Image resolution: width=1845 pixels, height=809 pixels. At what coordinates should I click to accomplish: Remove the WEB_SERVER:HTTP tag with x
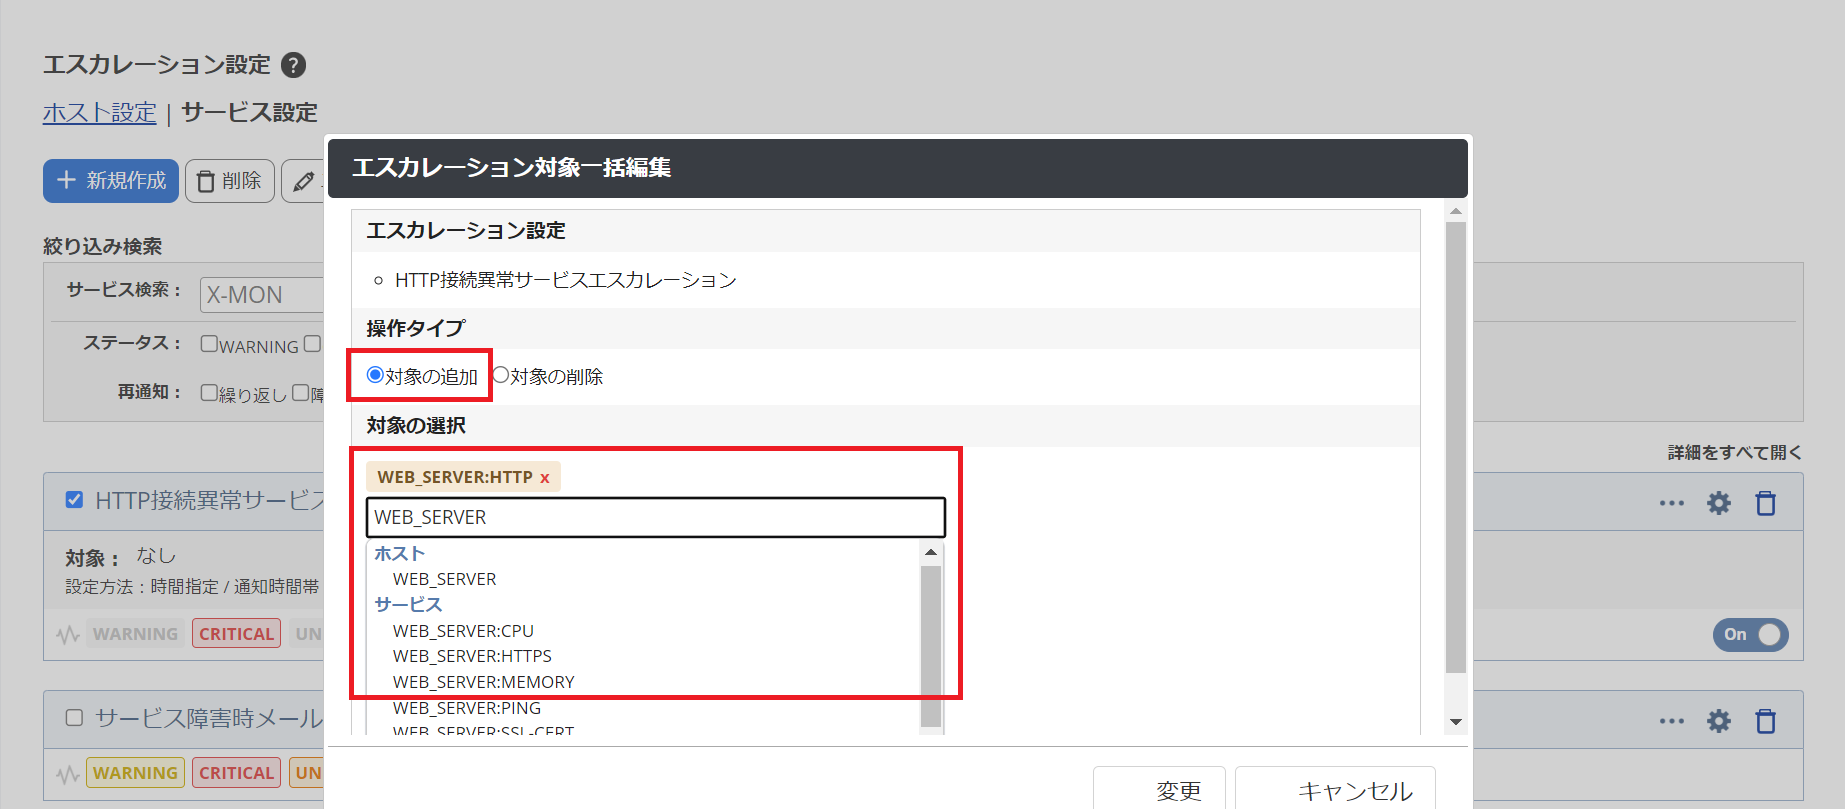click(x=545, y=478)
